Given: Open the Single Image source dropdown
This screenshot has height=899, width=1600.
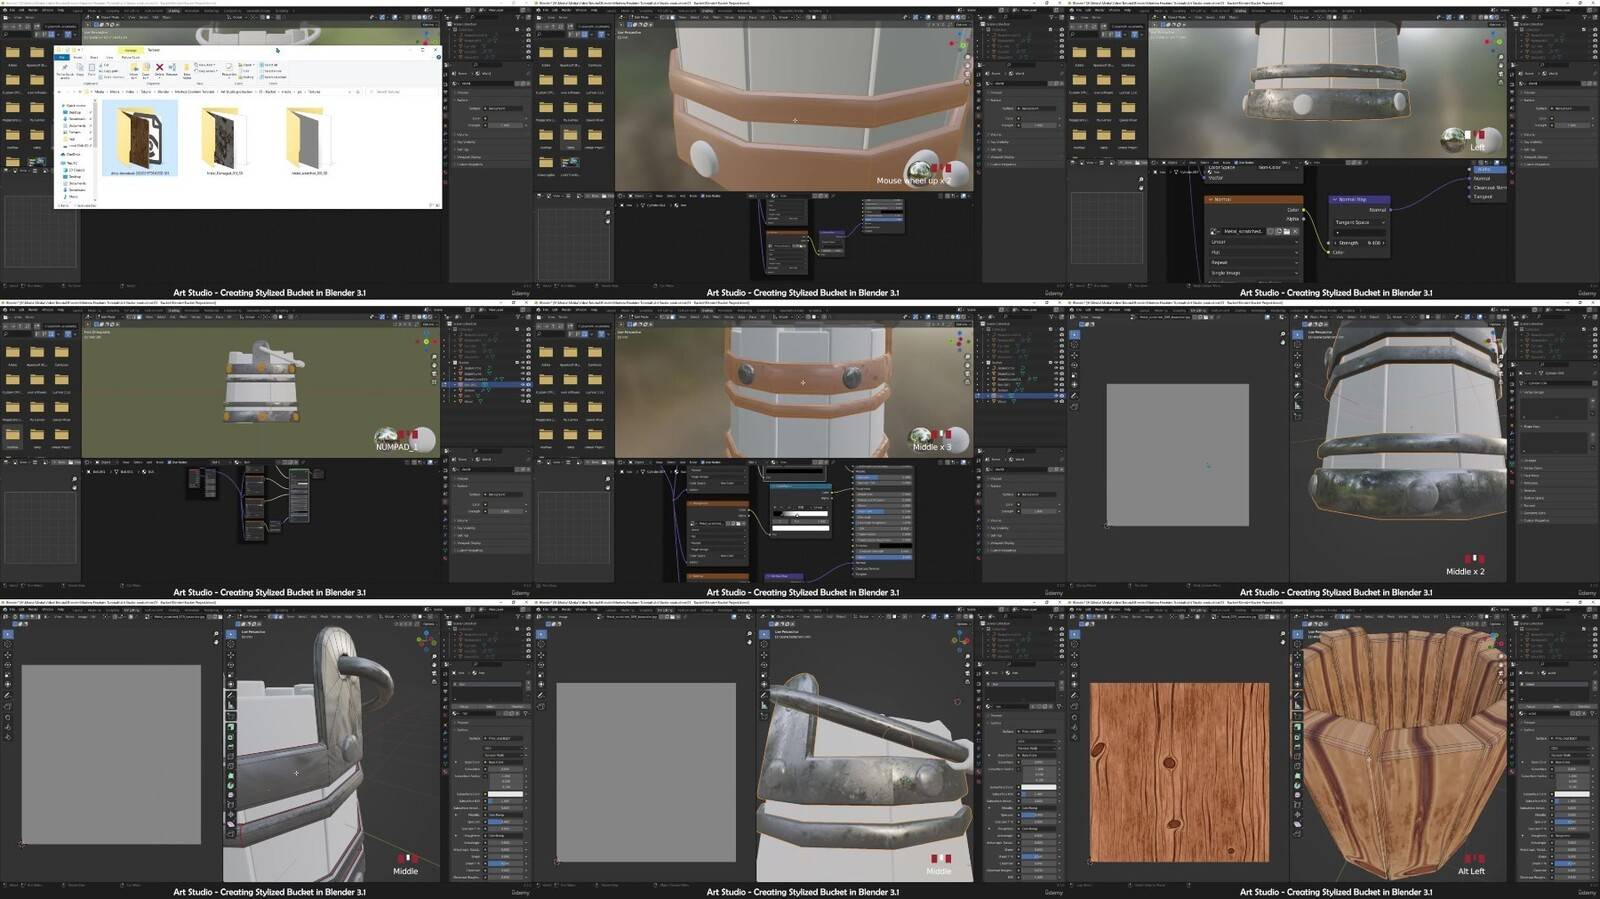Looking at the screenshot, I should pyautogui.click(x=1254, y=272).
